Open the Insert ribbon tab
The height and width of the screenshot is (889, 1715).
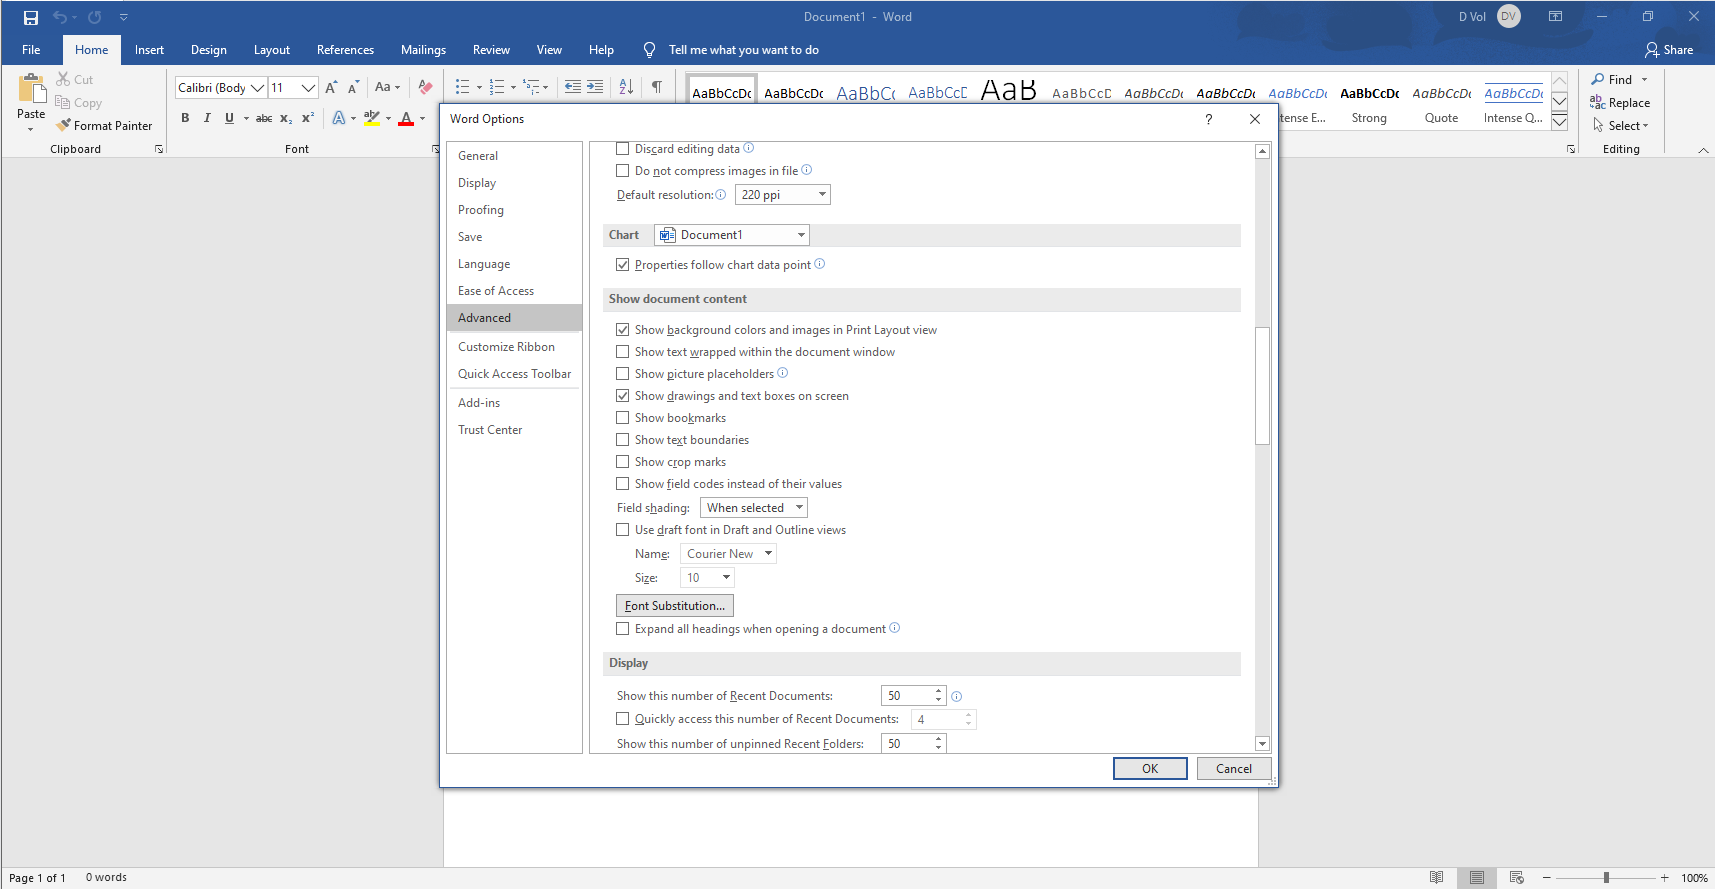click(x=149, y=50)
